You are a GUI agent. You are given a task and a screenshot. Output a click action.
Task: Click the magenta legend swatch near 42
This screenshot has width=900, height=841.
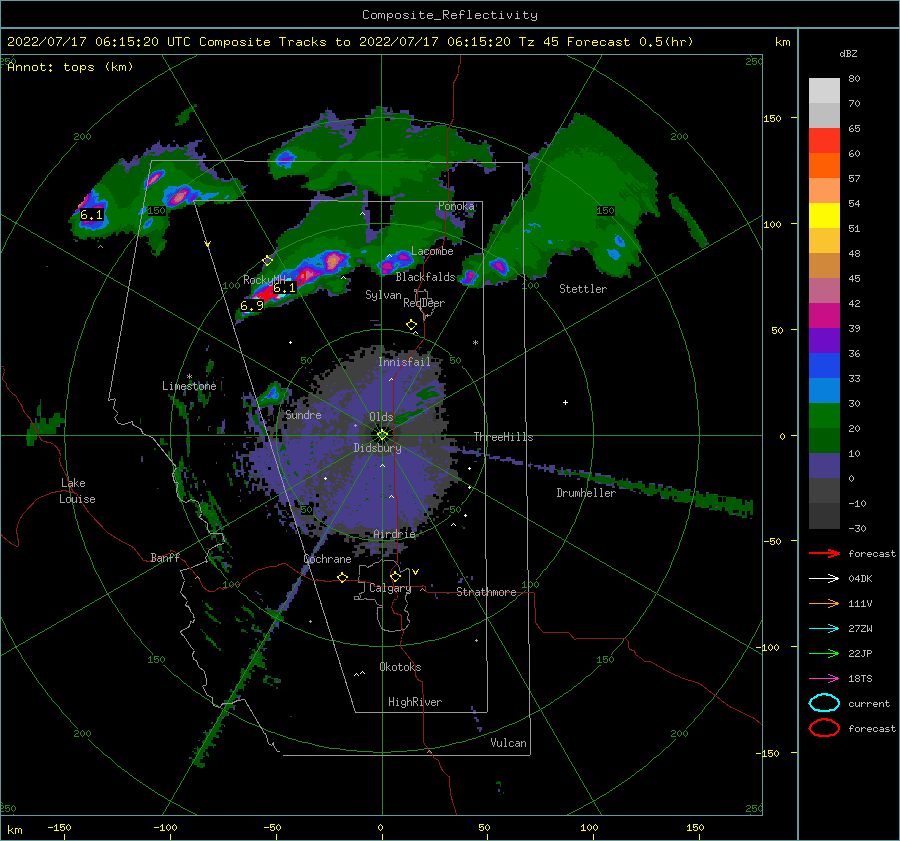pos(824,315)
